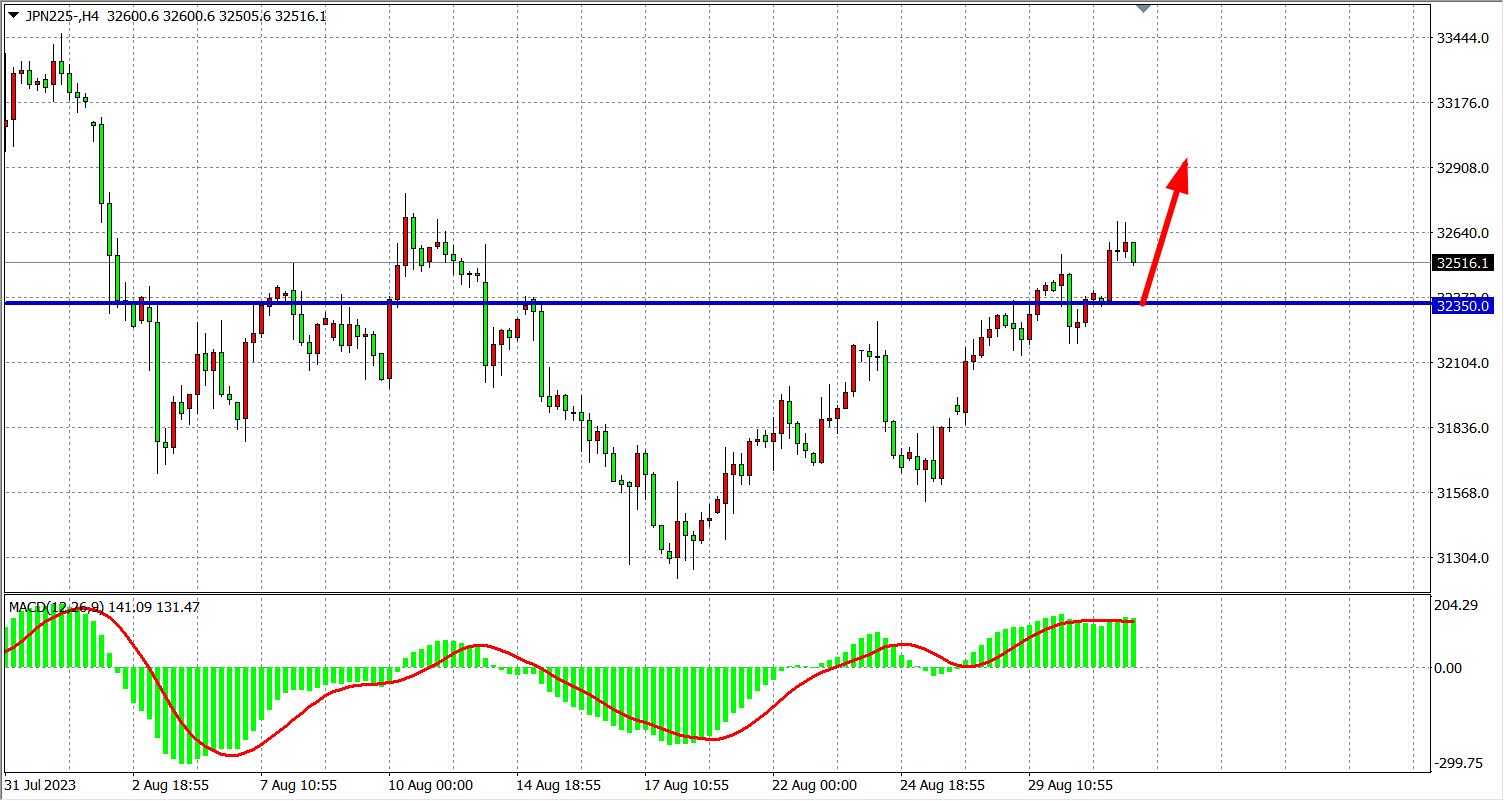Click the black 32516.1 current price label

click(x=1462, y=263)
